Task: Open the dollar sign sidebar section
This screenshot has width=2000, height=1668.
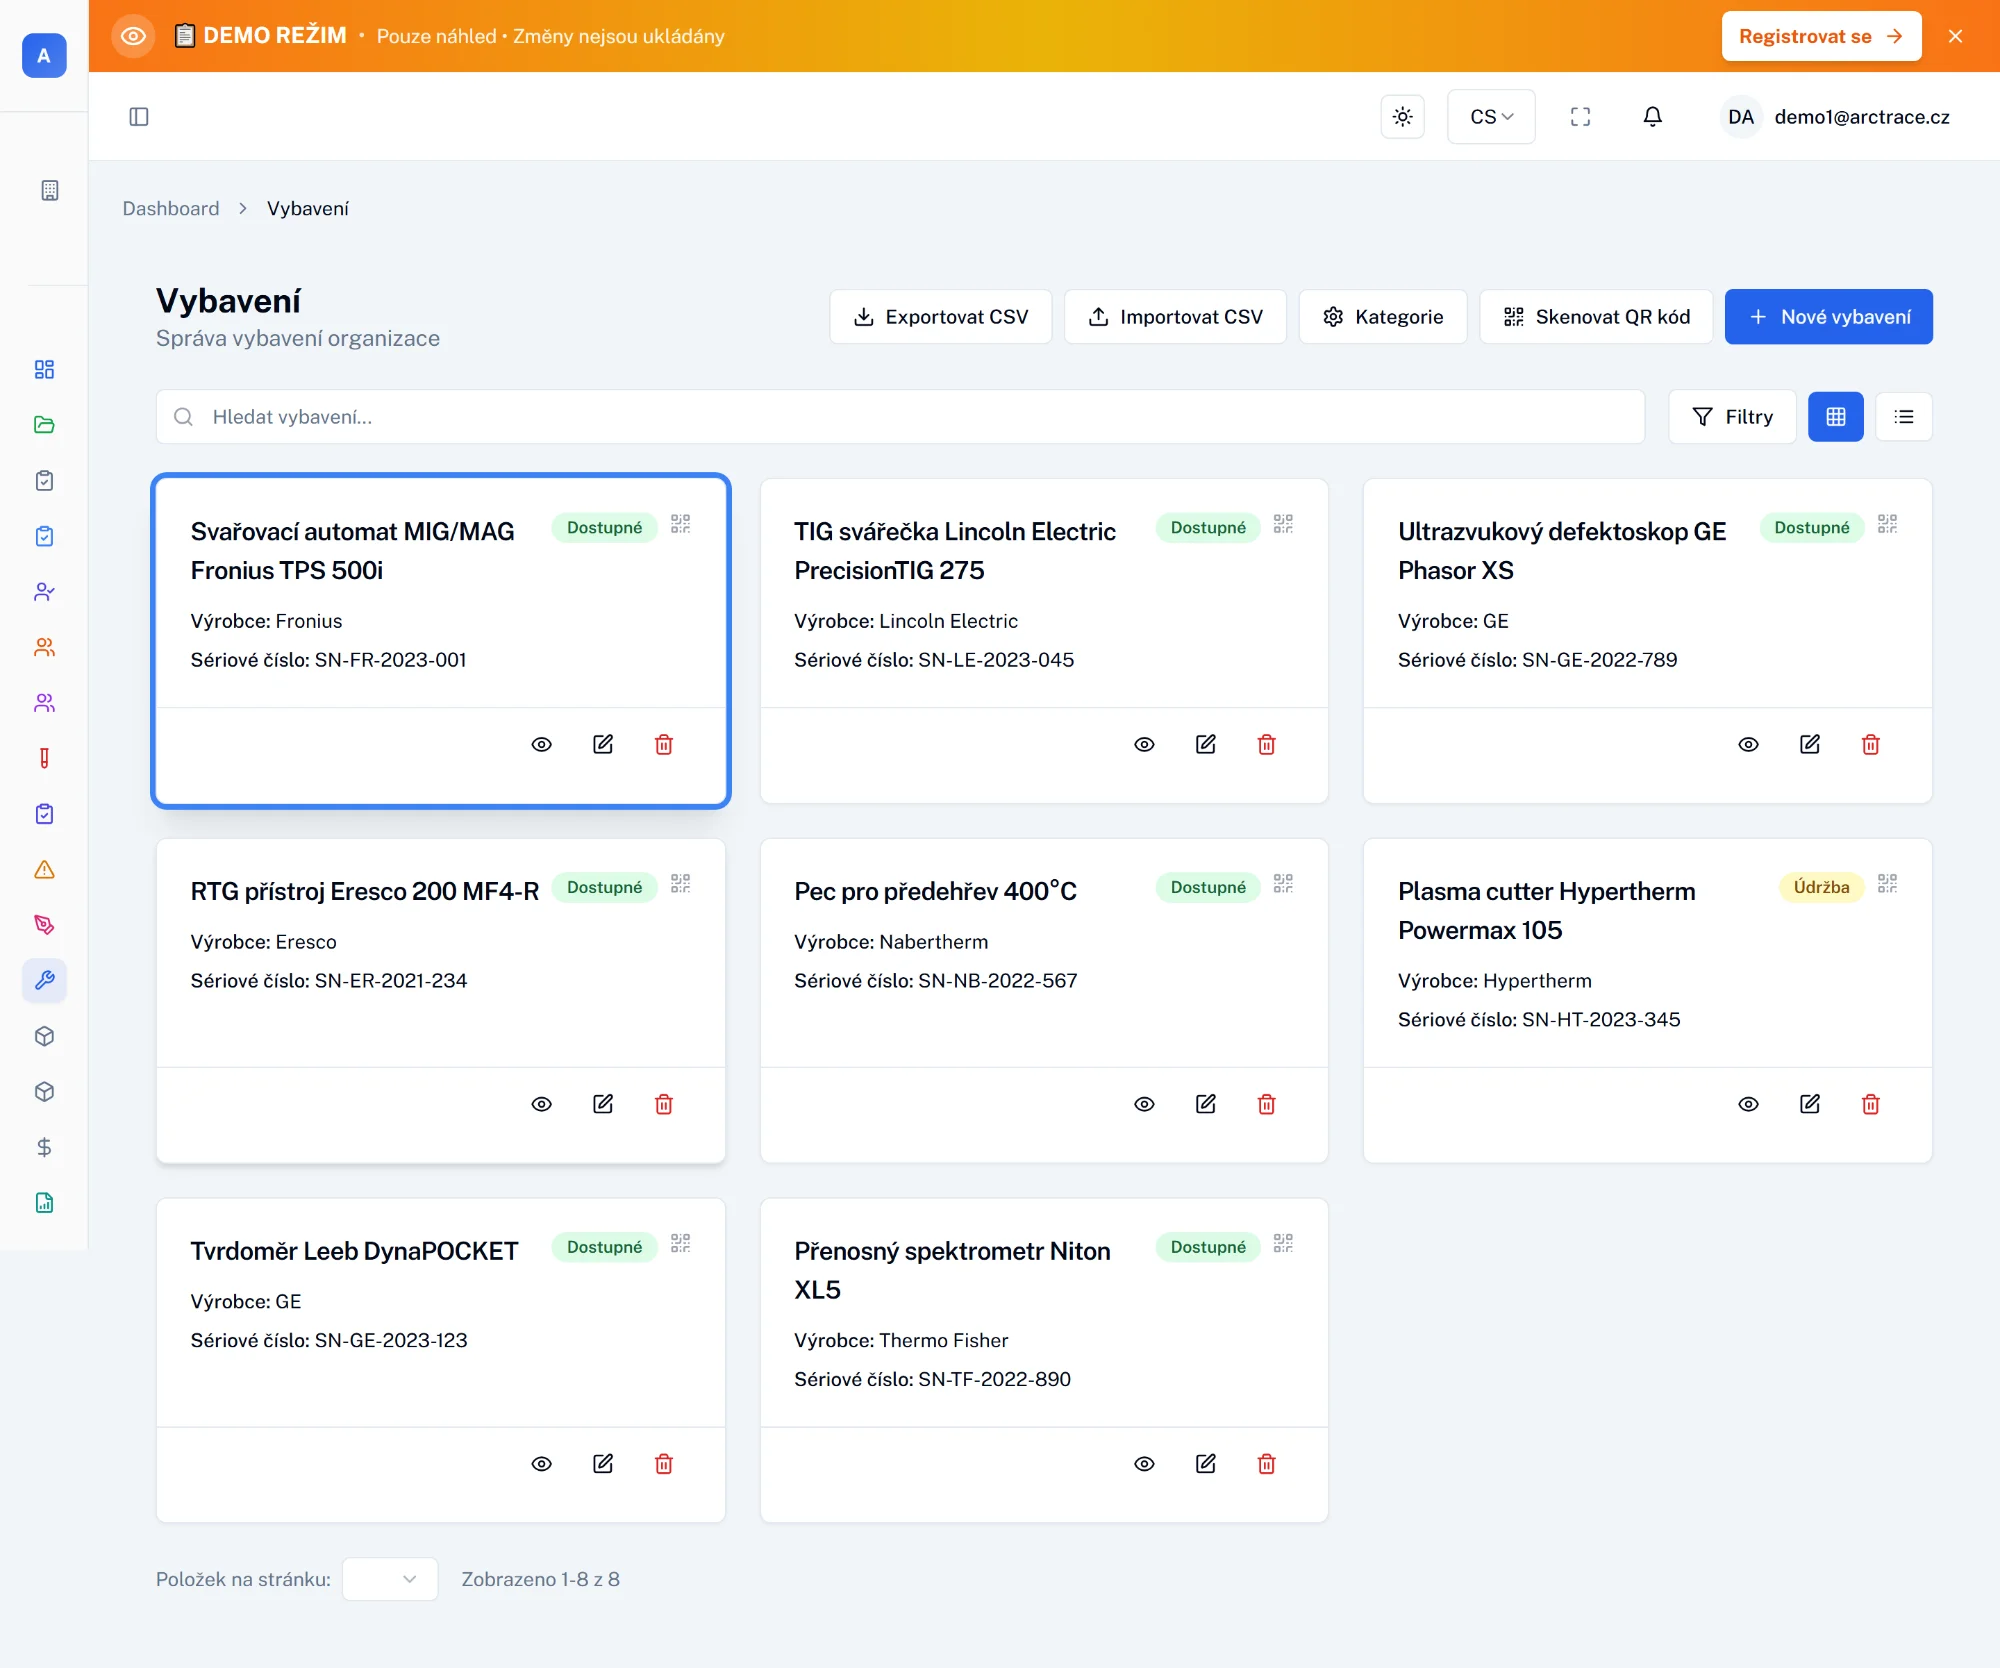Action: click(44, 1147)
